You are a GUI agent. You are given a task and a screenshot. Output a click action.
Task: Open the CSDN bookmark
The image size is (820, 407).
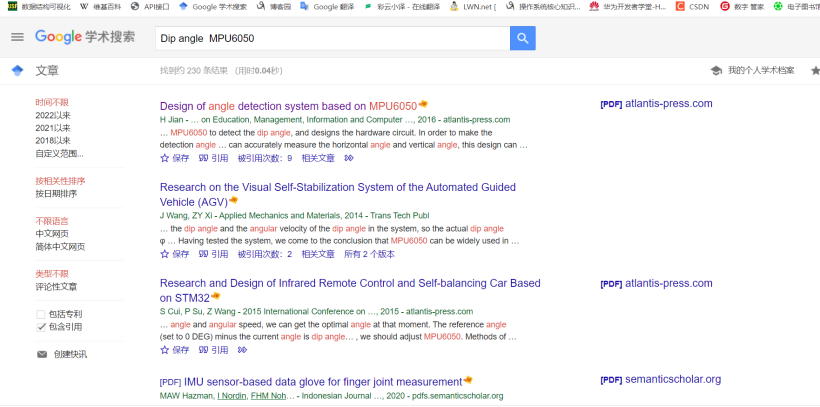693,7
